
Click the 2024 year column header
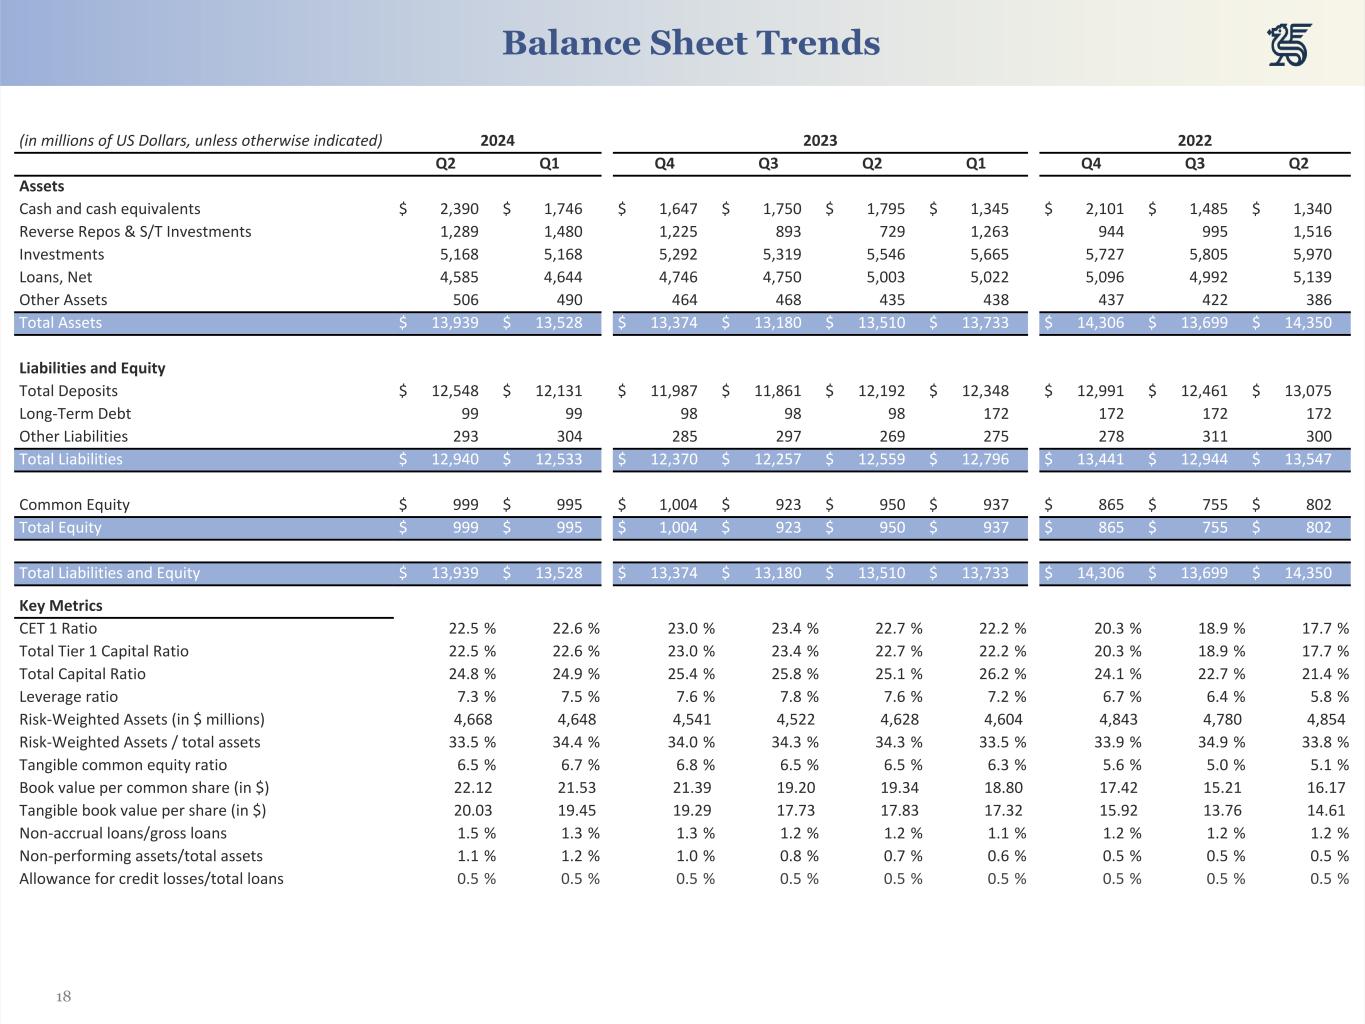point(497,140)
